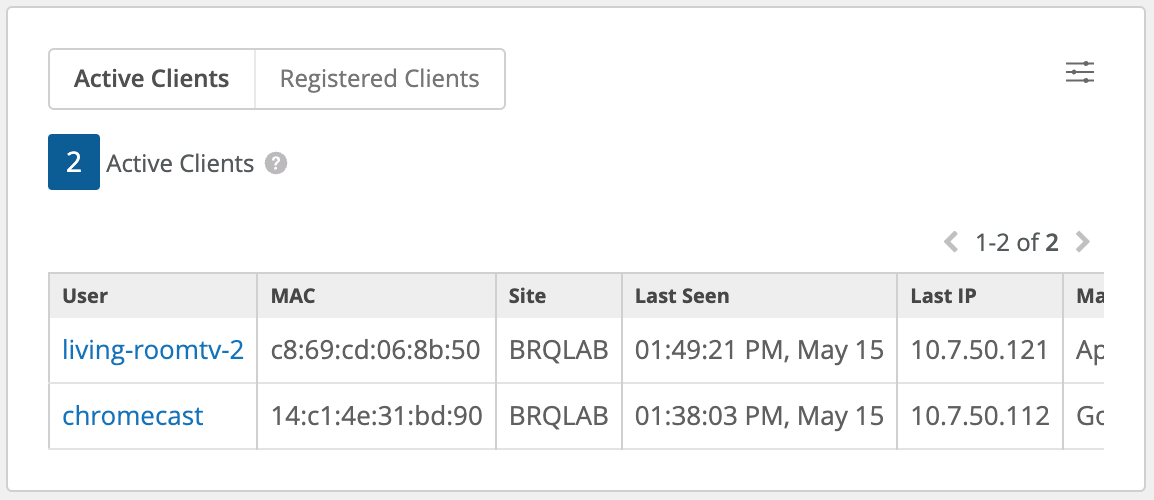
Task: Click the blue active clients count badge
Action: (74, 163)
